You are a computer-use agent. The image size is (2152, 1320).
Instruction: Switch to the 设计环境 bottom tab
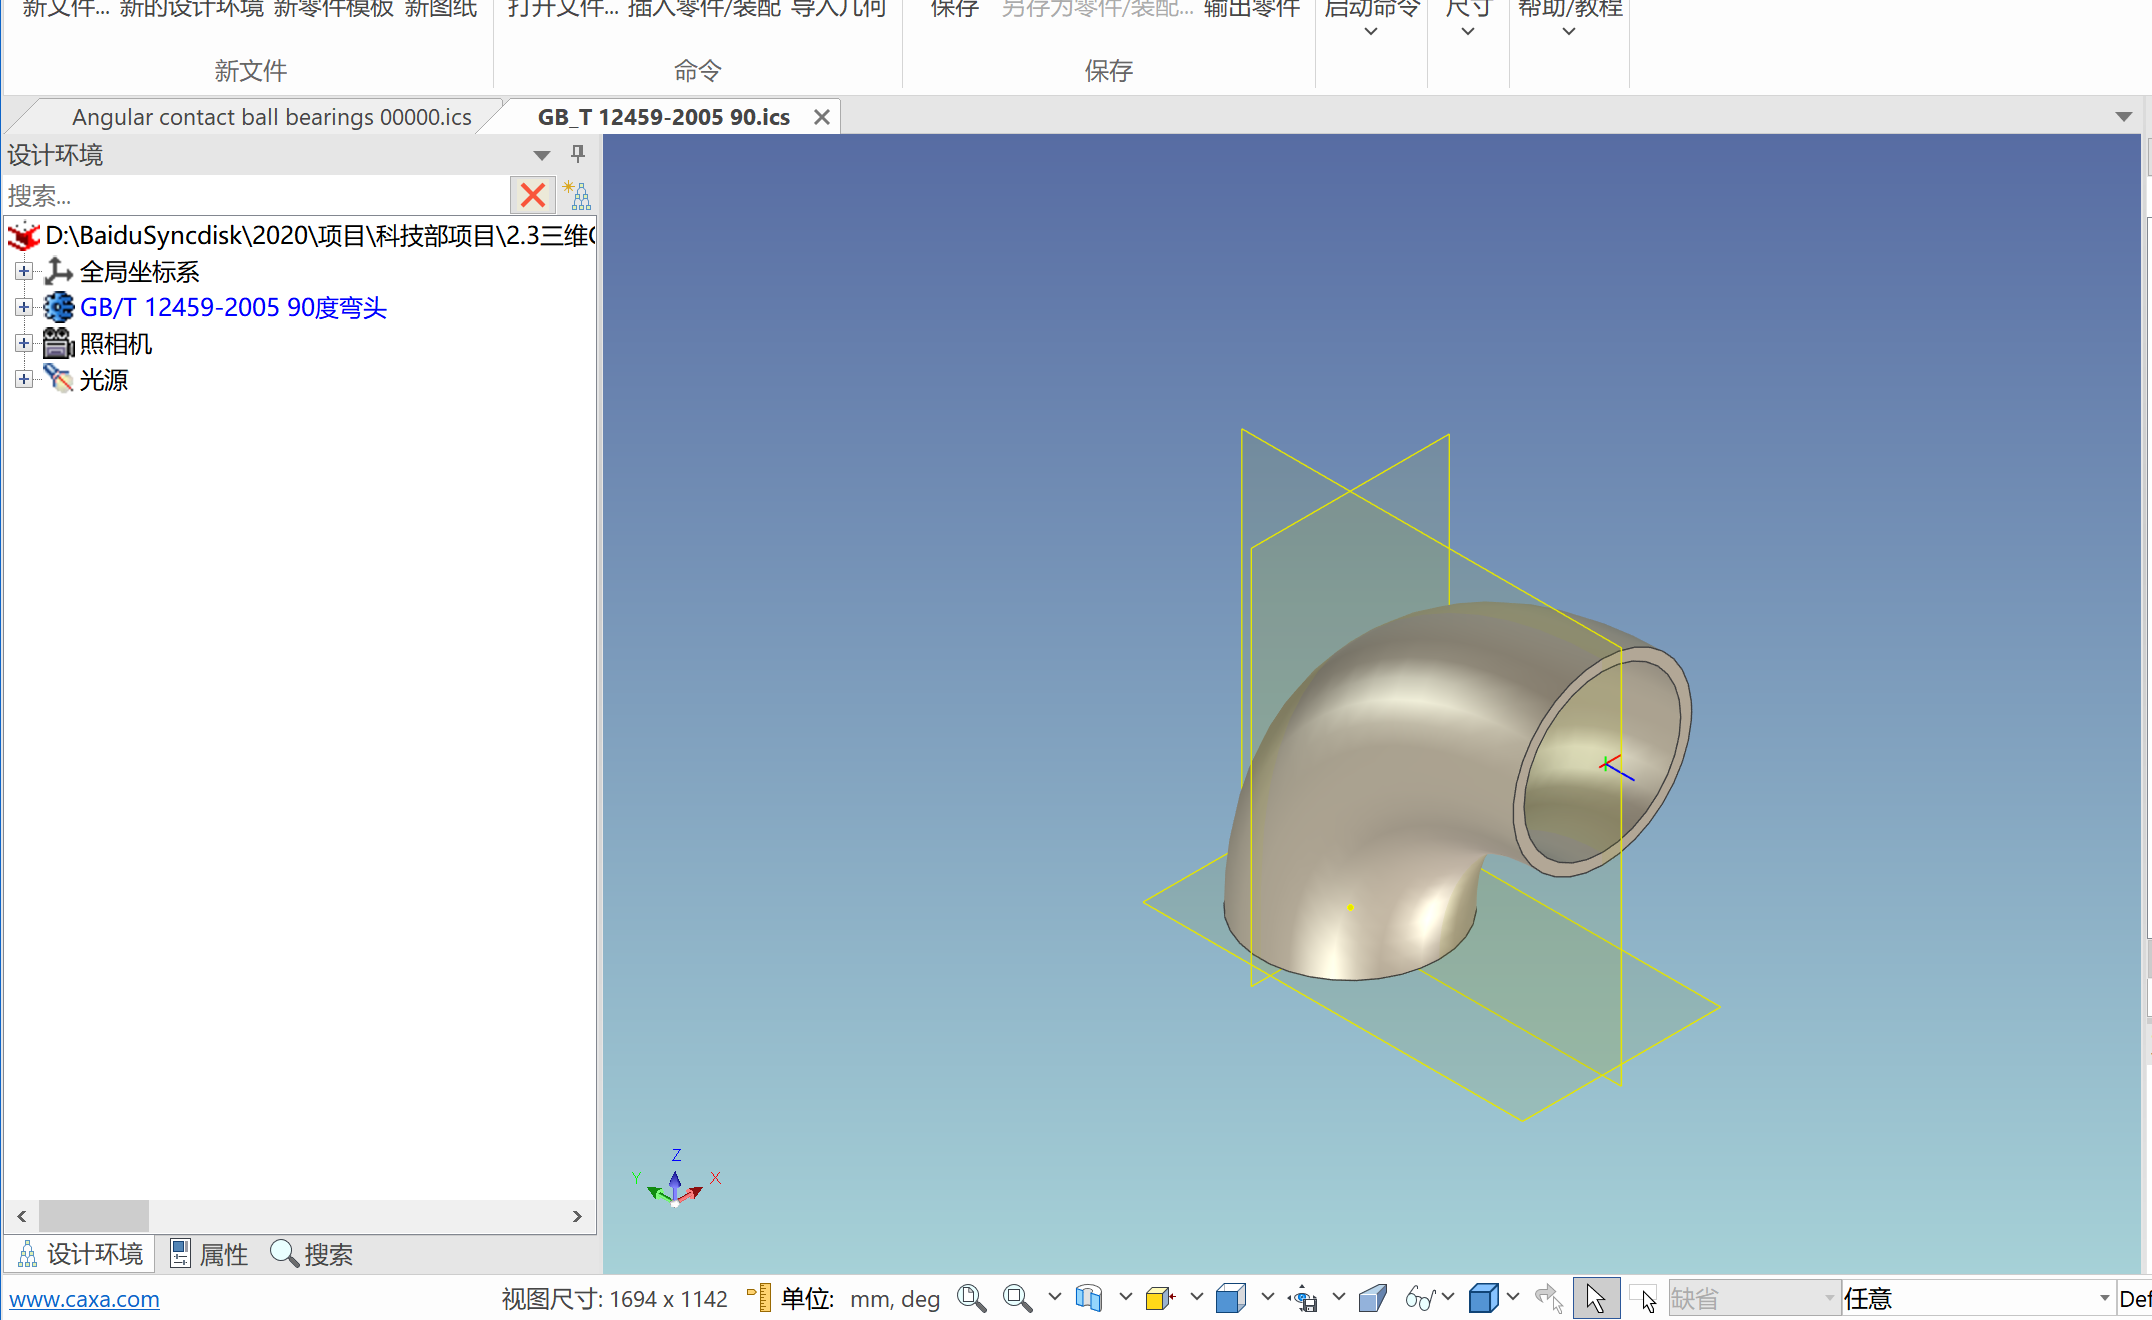click(x=82, y=1254)
